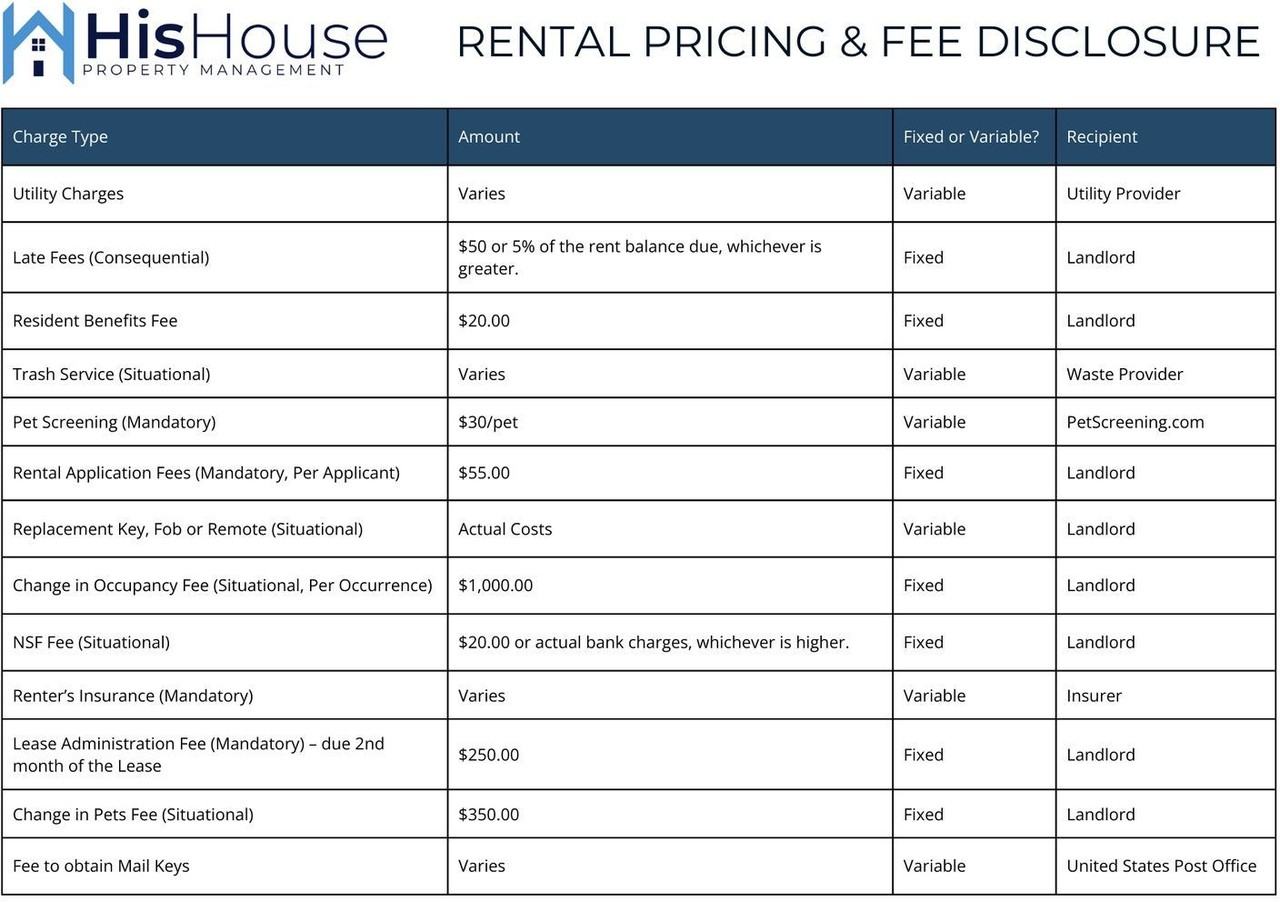The width and height of the screenshot is (1280, 902).
Task: Select the "Fixed or Variable?" column header
Action: (x=971, y=137)
